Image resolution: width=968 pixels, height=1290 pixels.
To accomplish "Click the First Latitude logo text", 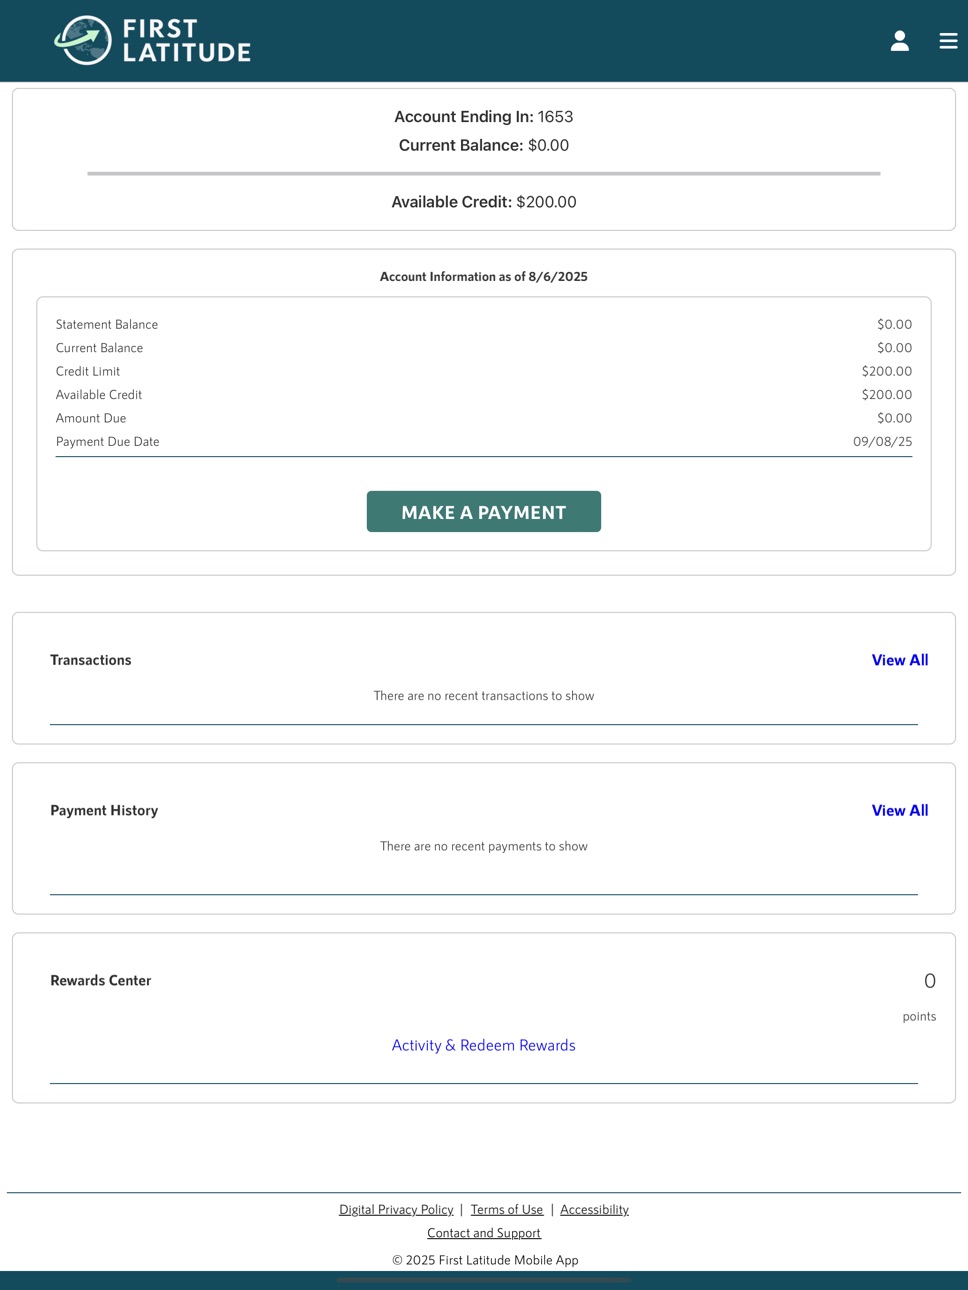I will point(186,41).
